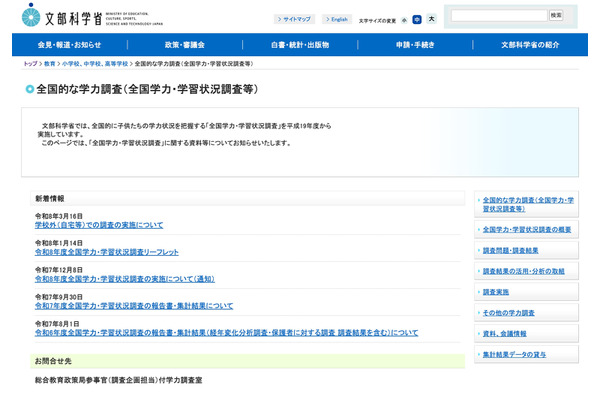Open the 政策・審議会 menu
600x400 pixels.
point(185,45)
